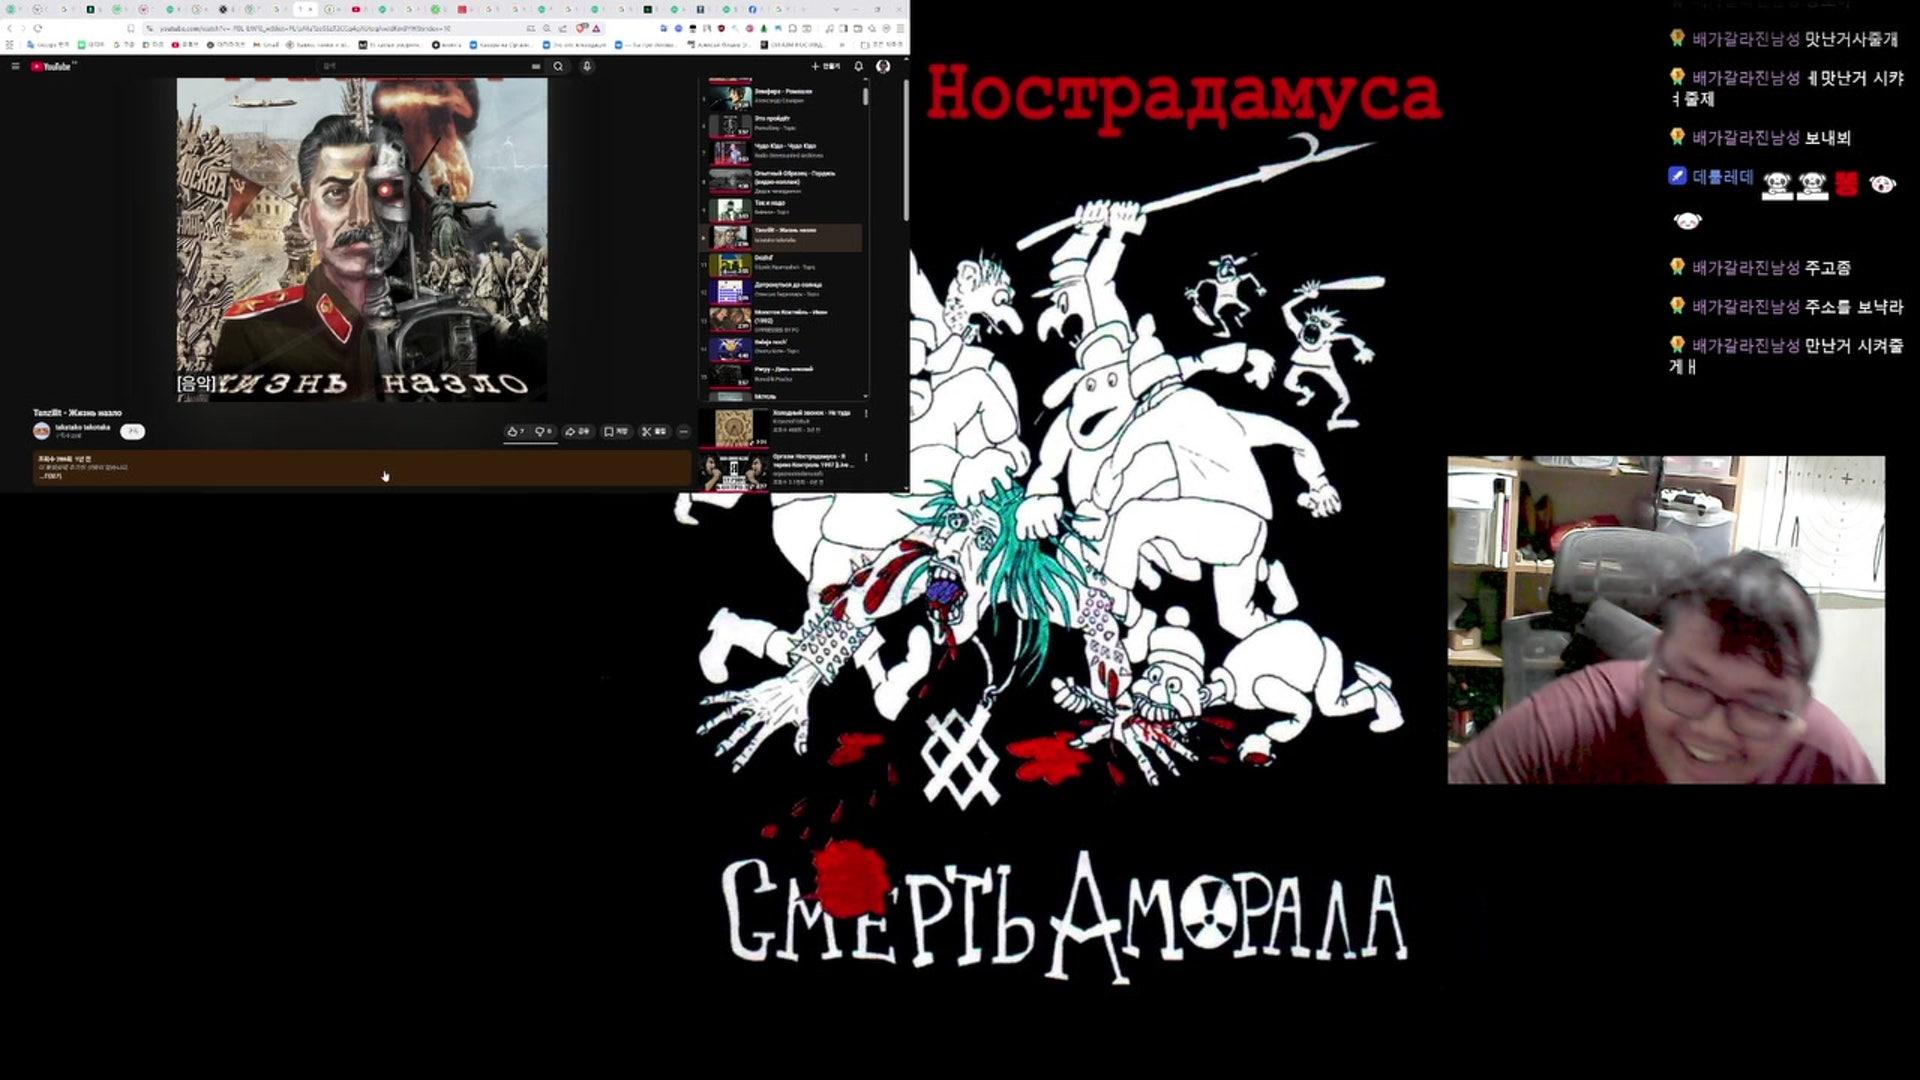Dislike the TanzIllt video
The image size is (1920, 1080).
(543, 431)
